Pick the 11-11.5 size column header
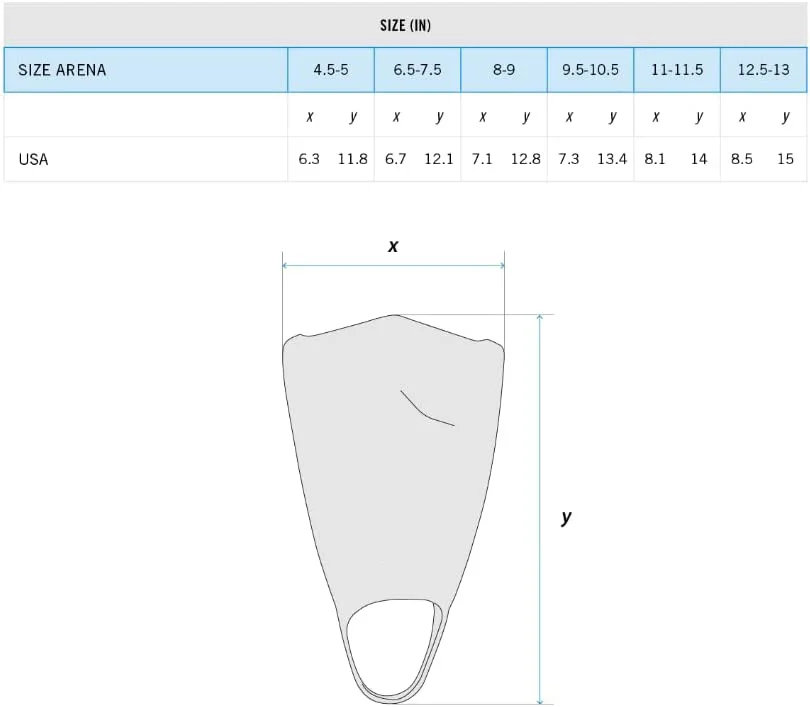 (x=677, y=70)
